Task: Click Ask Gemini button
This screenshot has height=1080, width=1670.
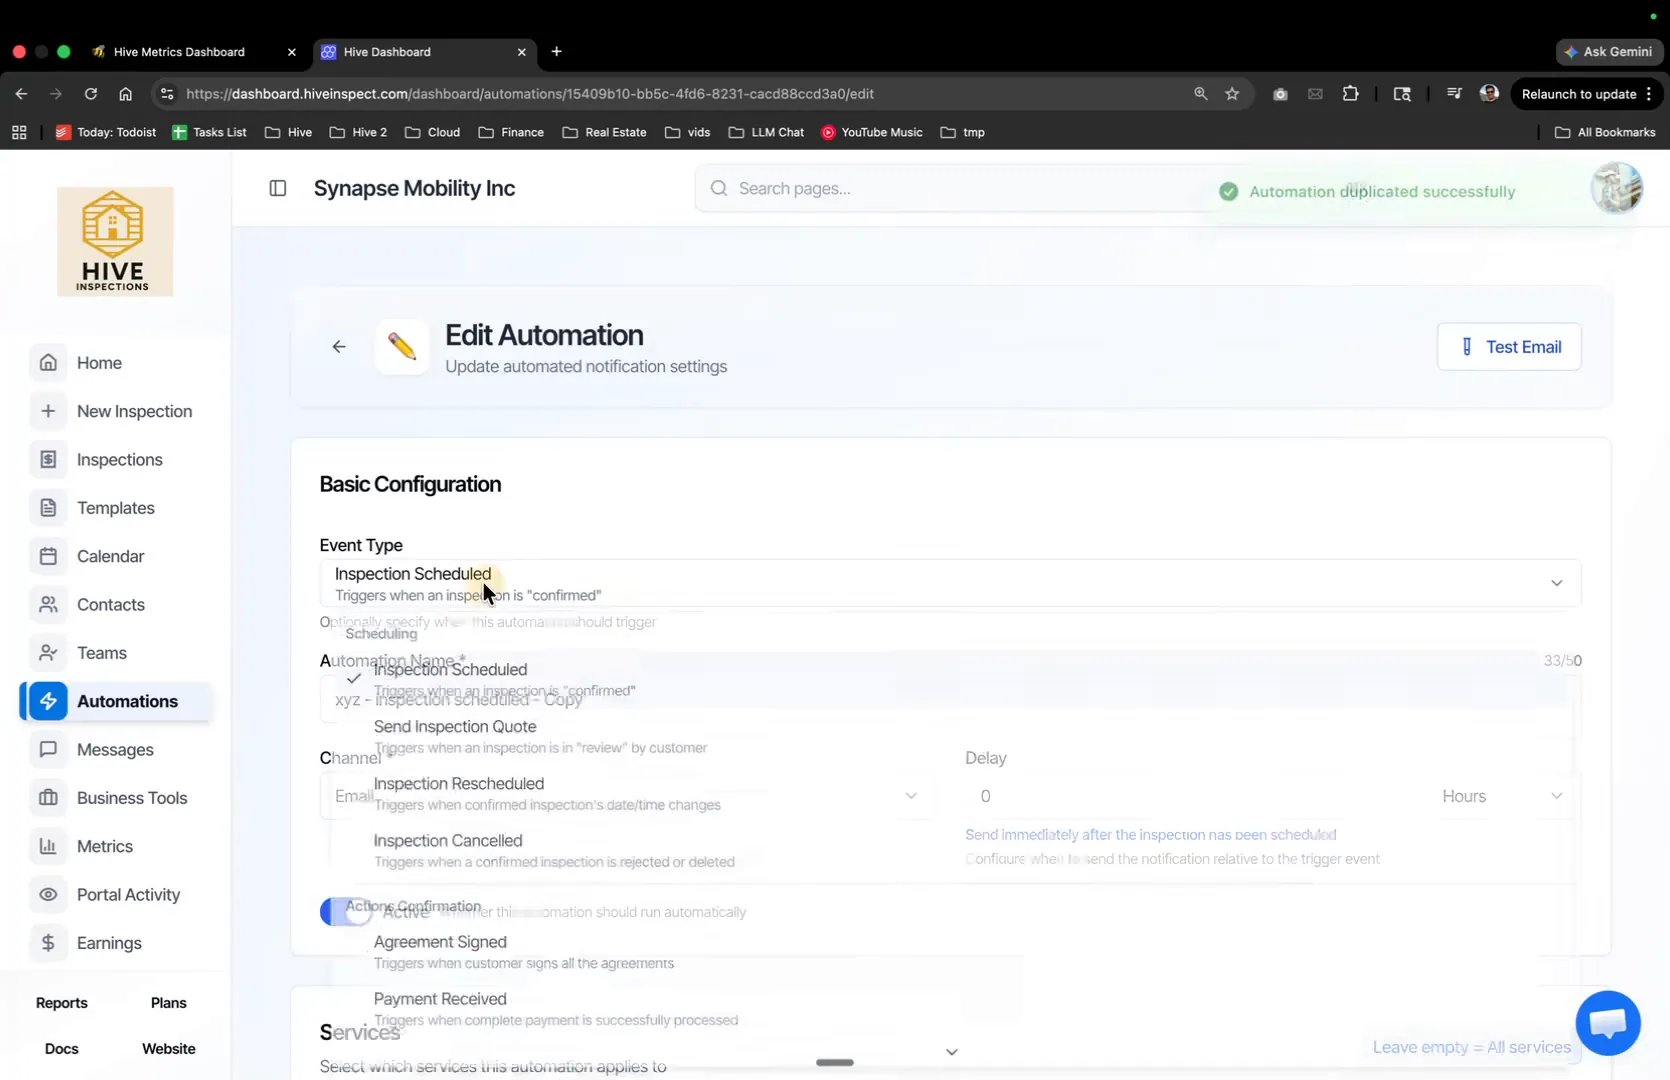Action: tap(1609, 52)
